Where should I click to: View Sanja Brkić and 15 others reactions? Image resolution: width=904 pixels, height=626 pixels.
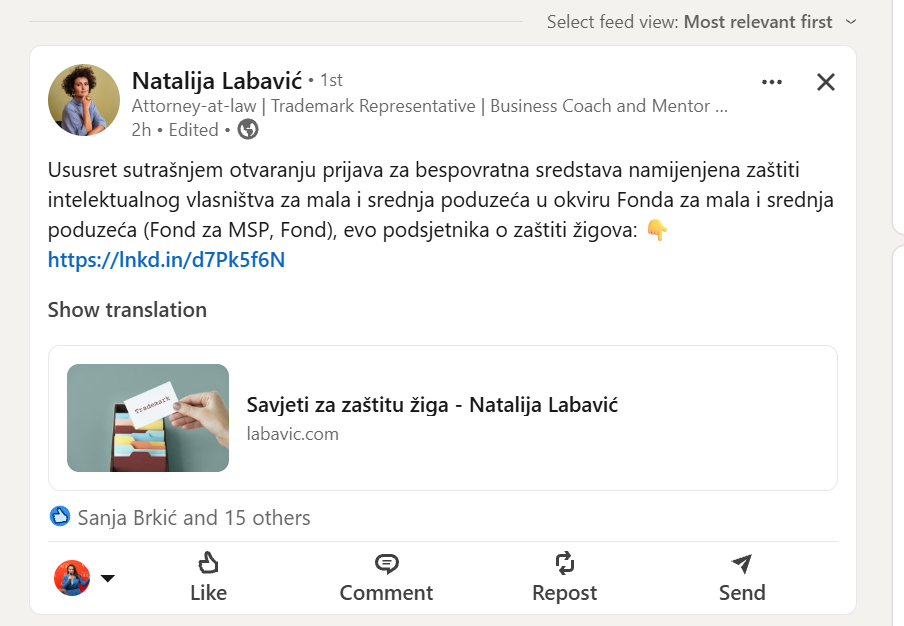[x=194, y=518]
